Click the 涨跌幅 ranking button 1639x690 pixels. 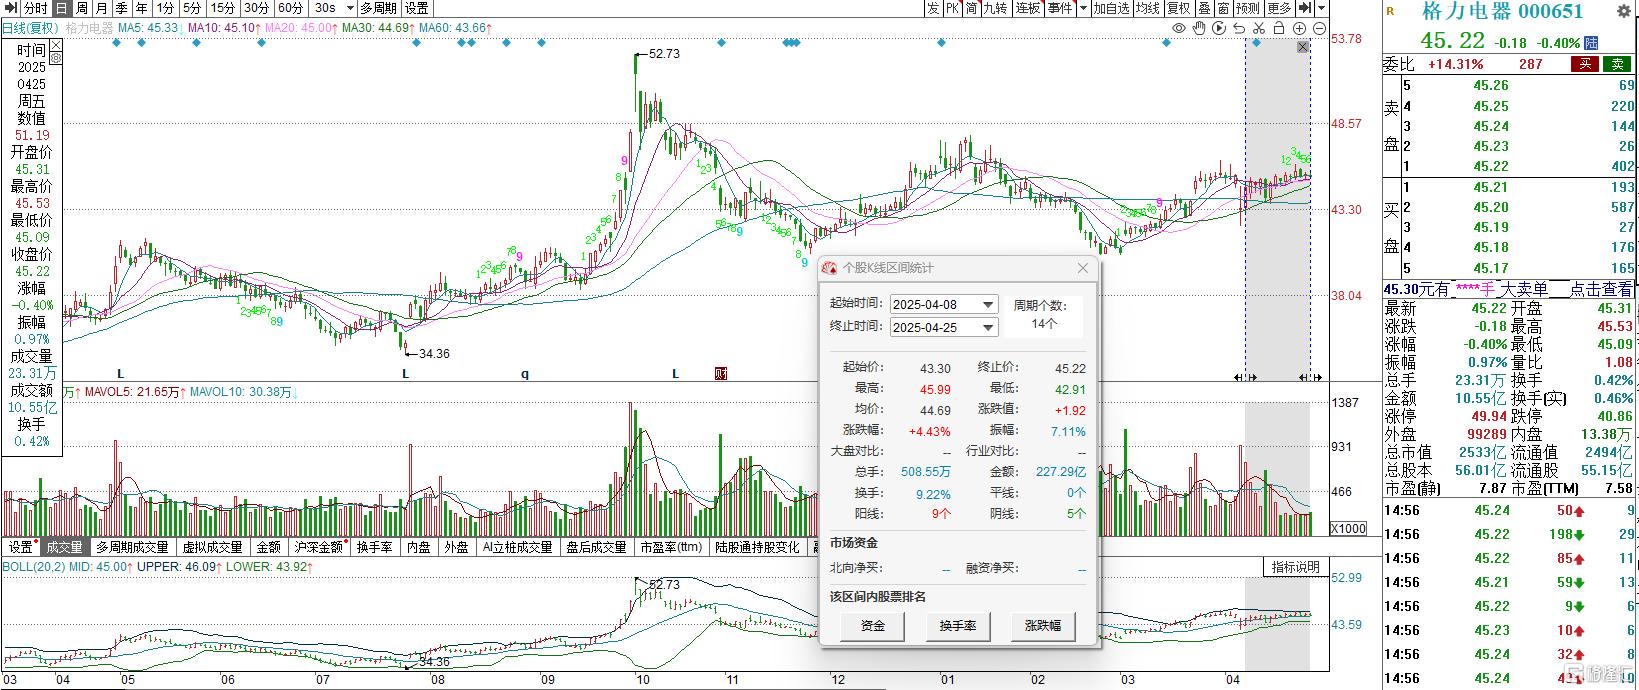click(x=1042, y=626)
